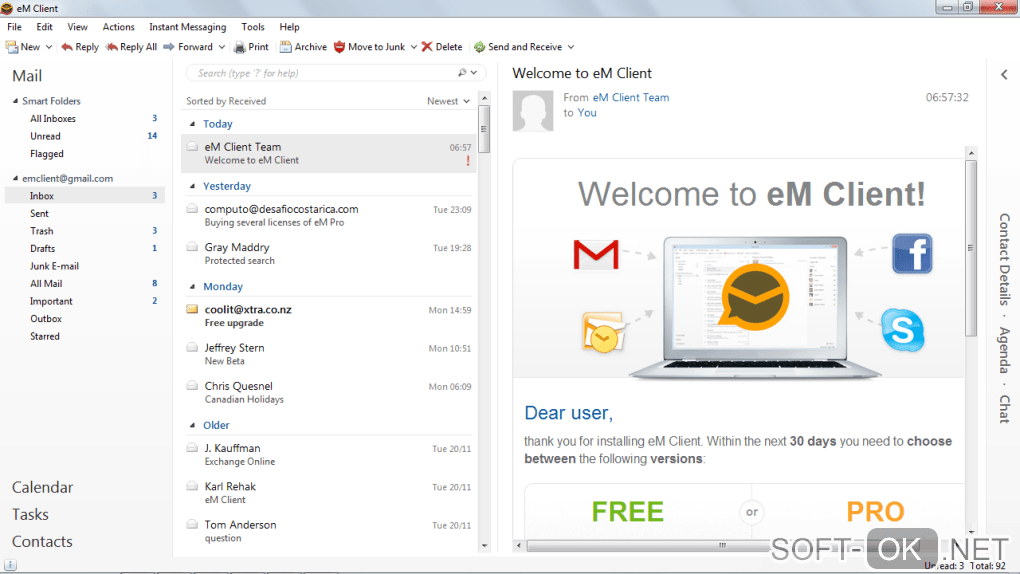Open the Instant Messaging menu
1020x574 pixels.
pos(187,27)
